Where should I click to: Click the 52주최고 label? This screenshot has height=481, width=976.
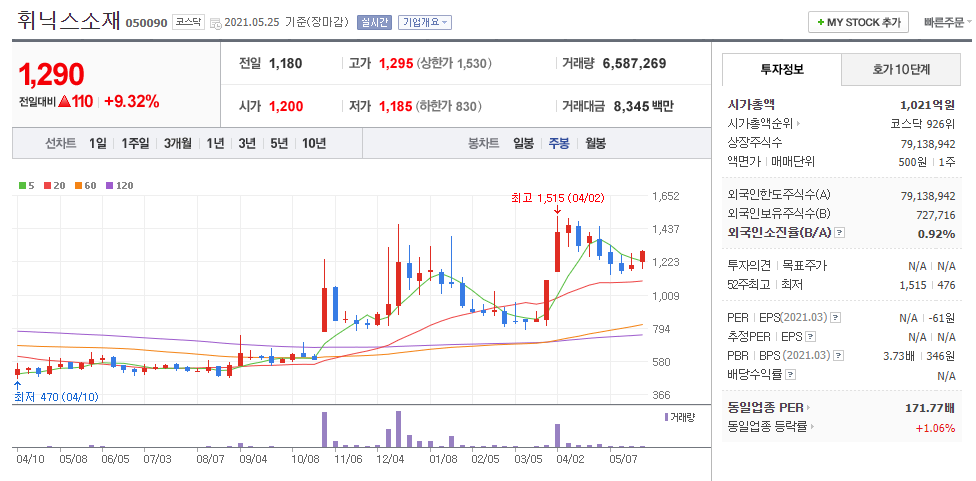(x=748, y=285)
